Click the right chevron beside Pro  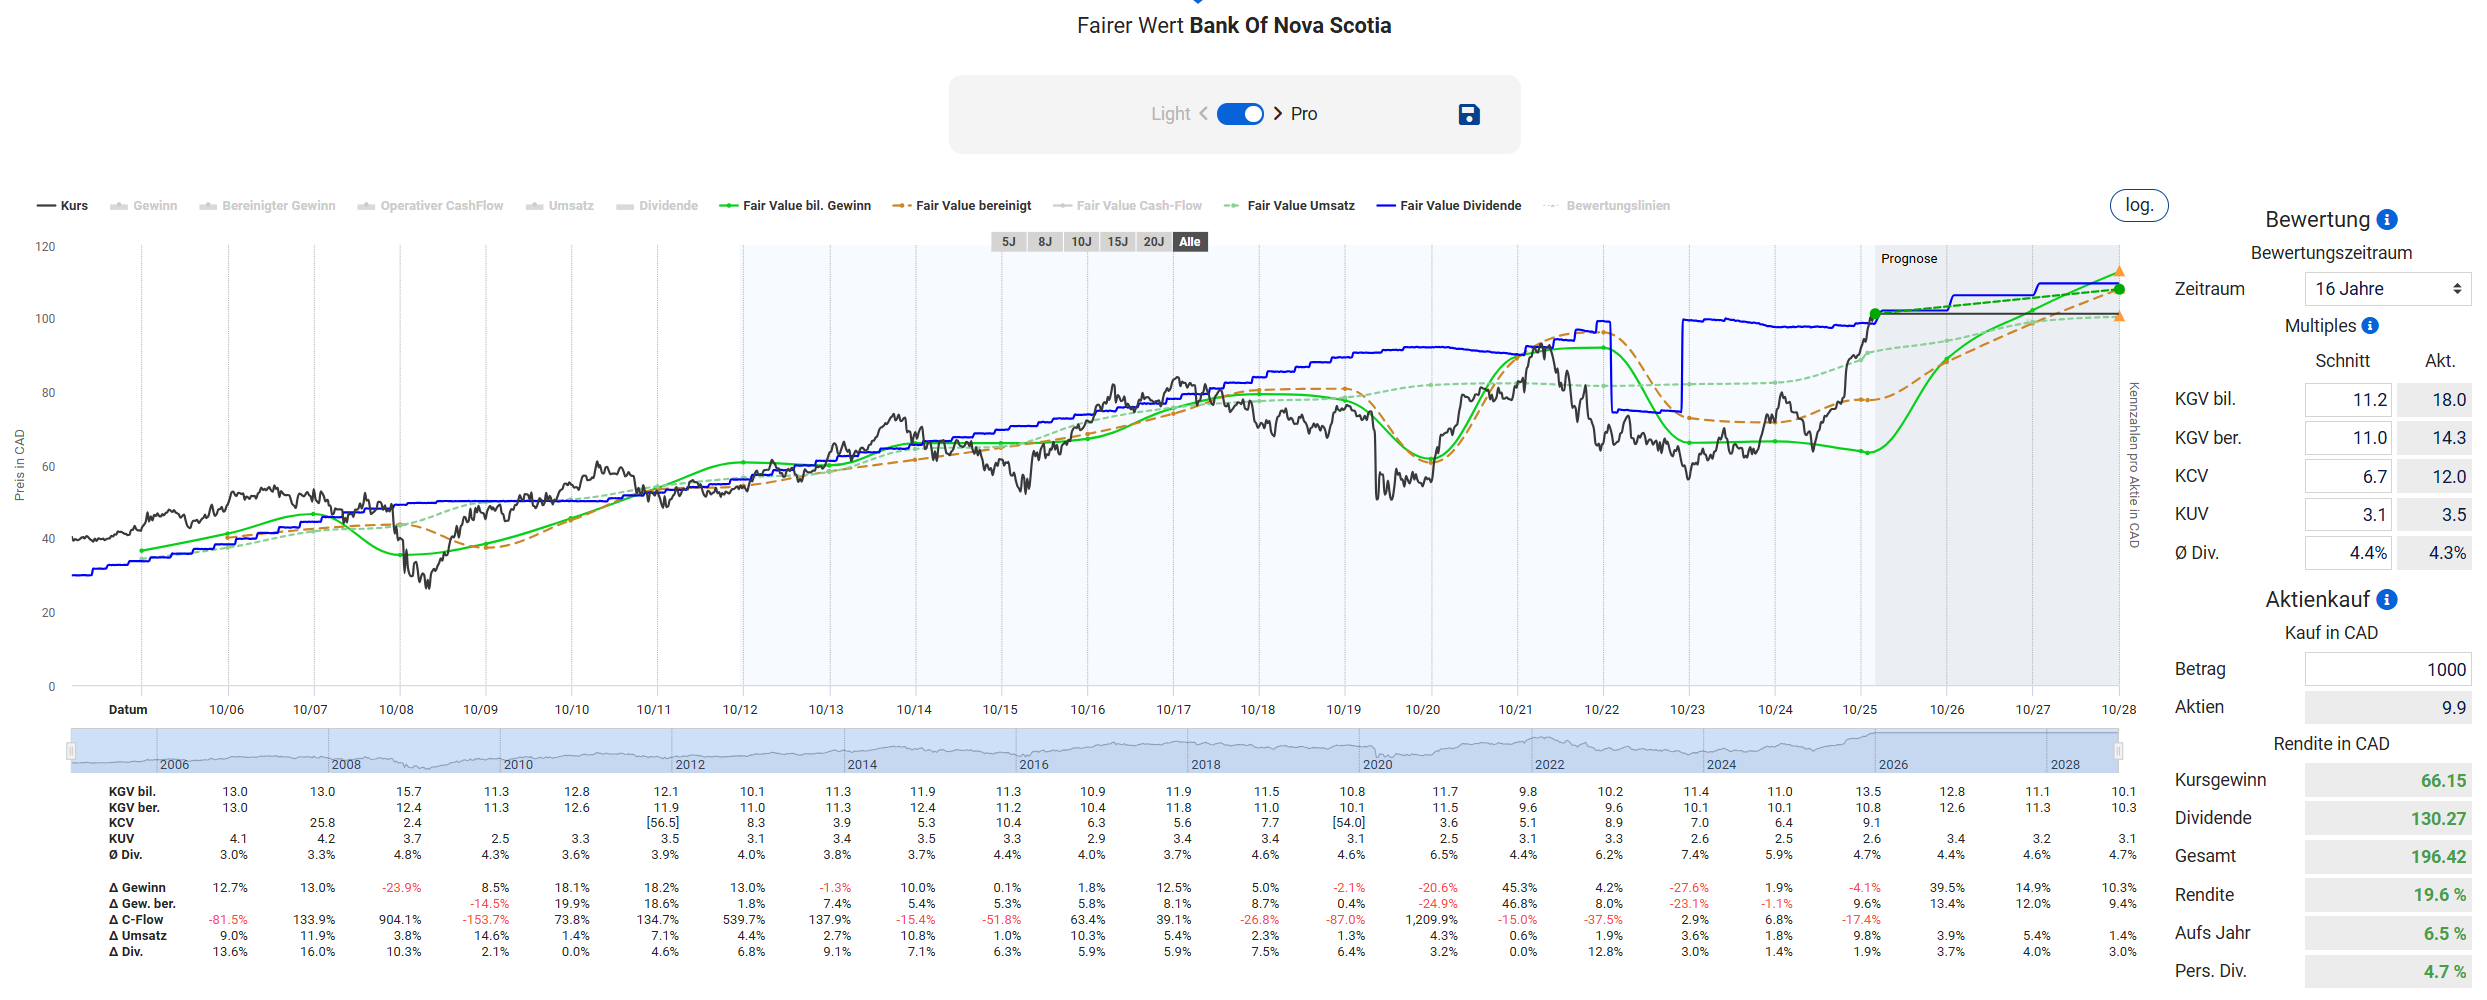[1278, 114]
